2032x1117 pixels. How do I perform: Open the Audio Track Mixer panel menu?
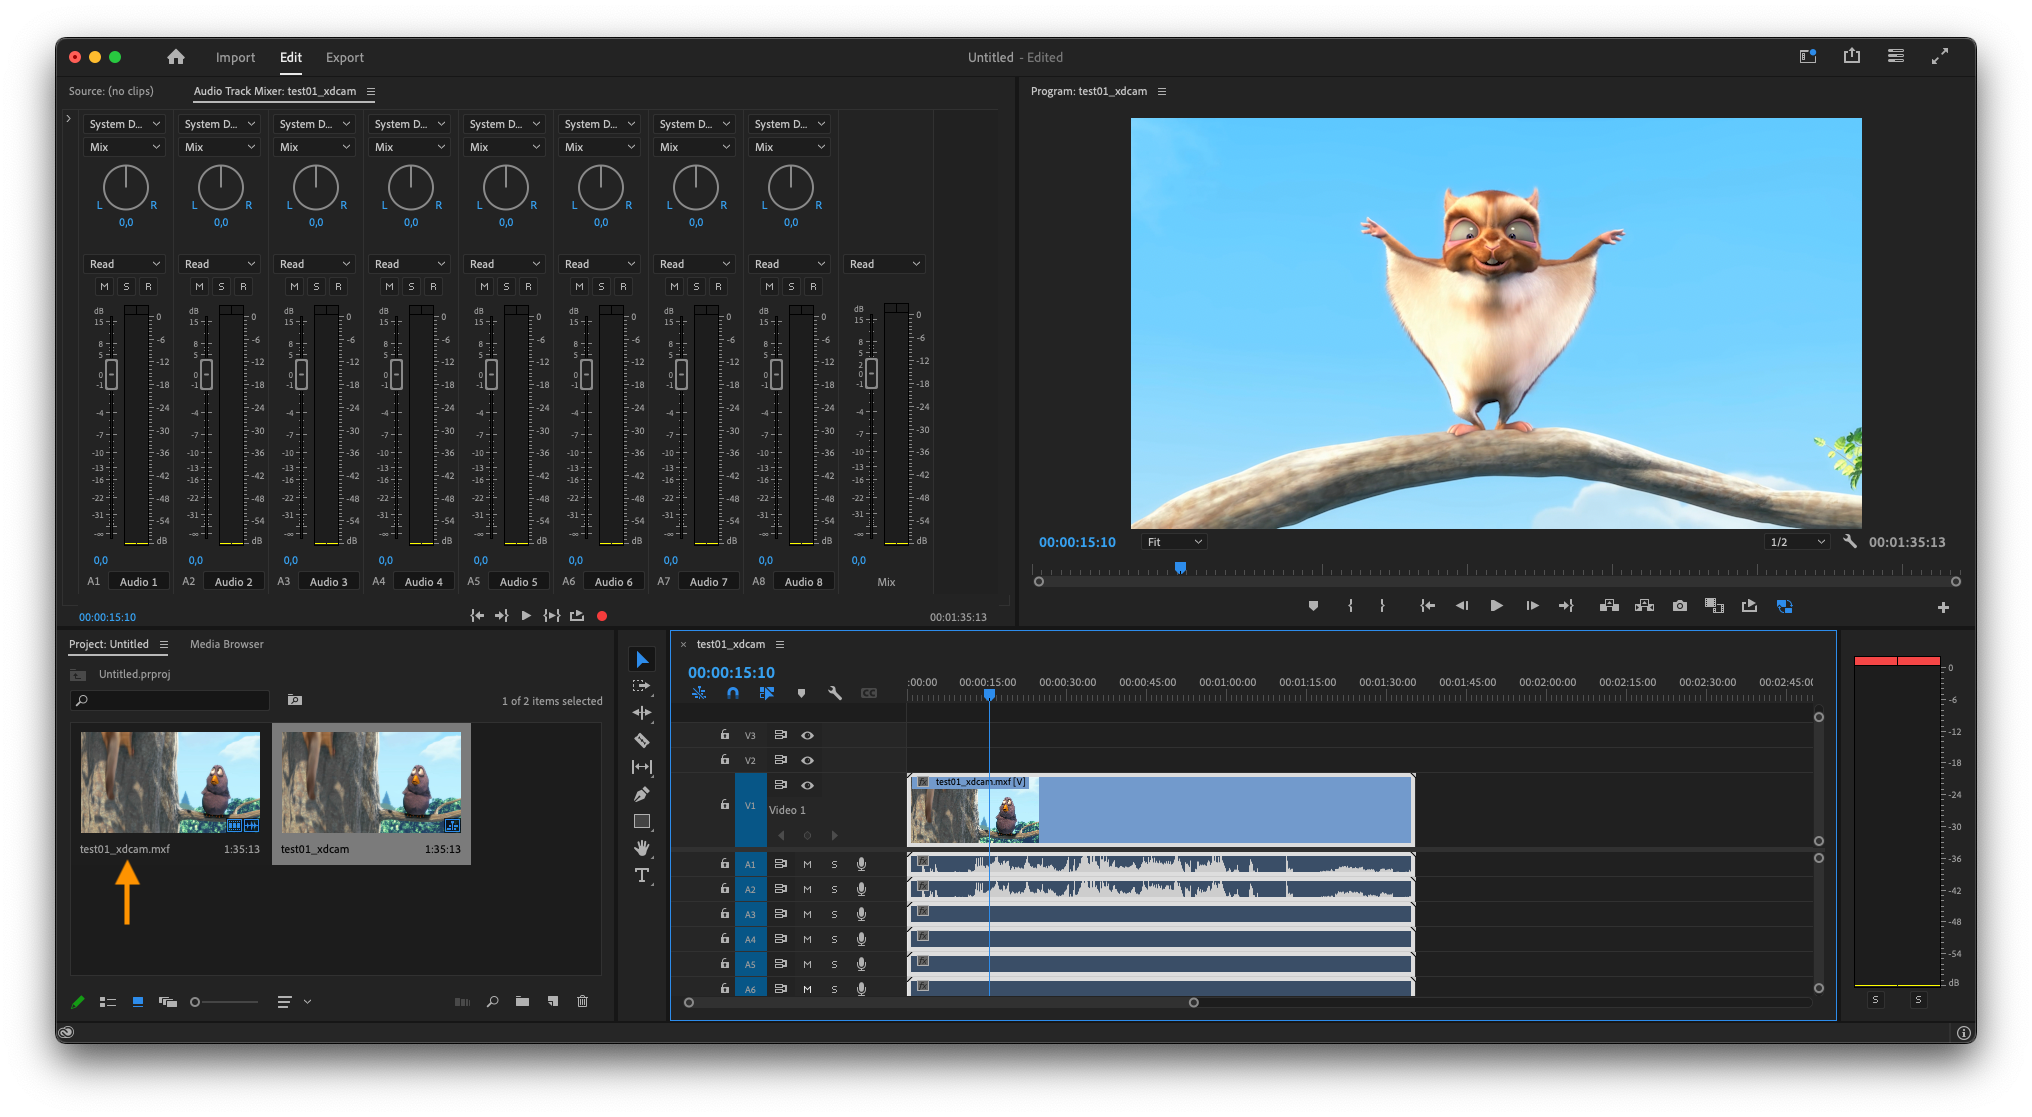point(371,91)
